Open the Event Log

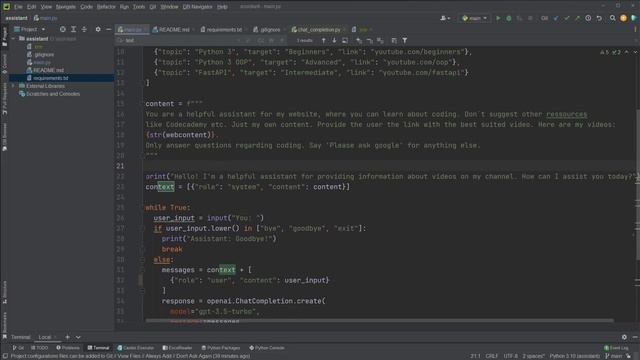(616, 348)
